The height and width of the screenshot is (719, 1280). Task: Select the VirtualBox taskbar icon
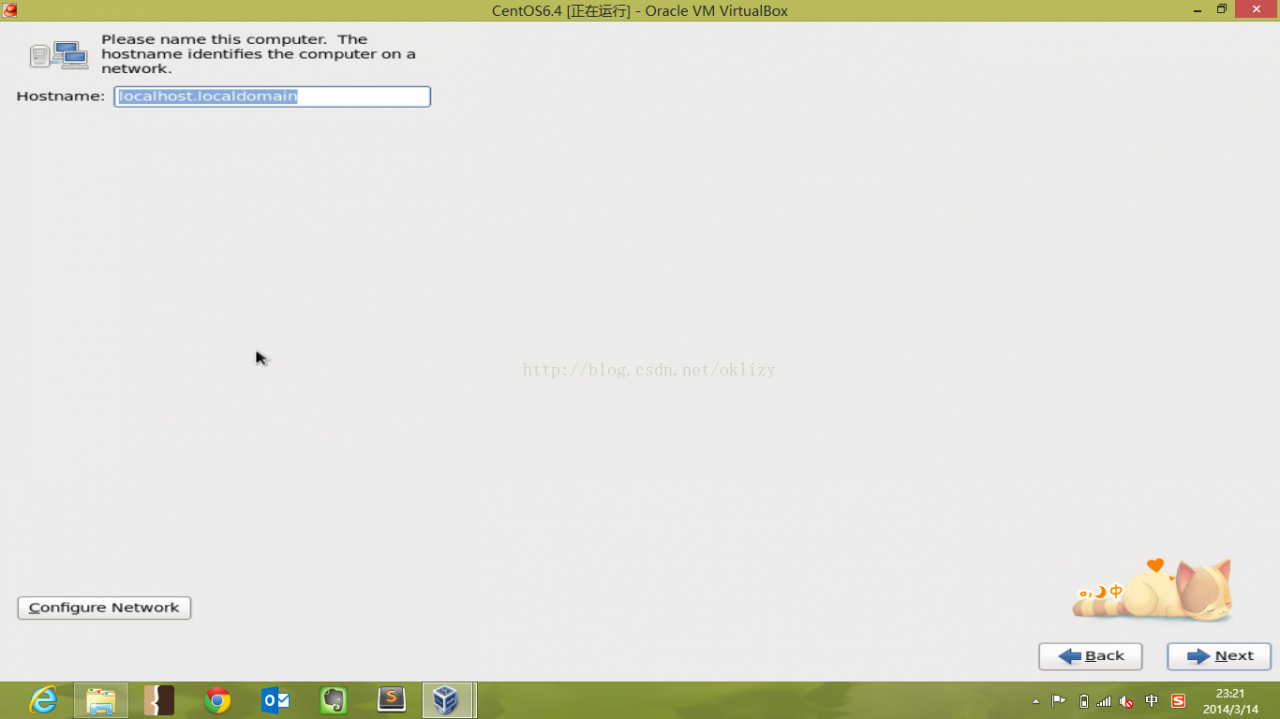(447, 700)
